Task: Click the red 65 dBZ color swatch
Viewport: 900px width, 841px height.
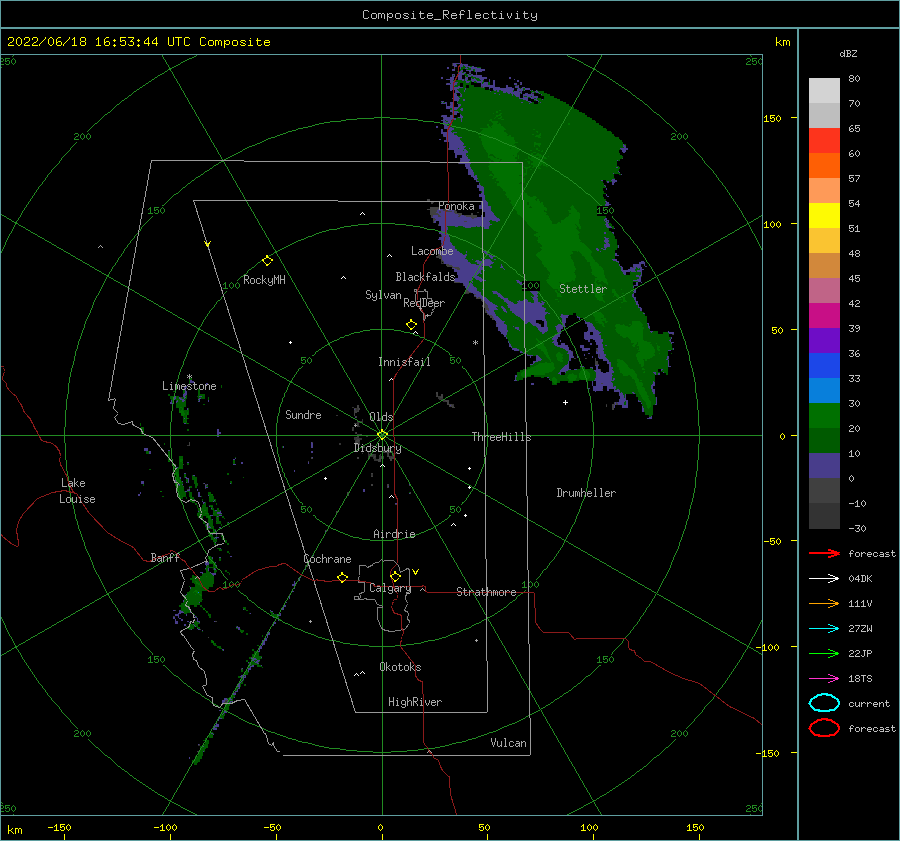Action: point(824,140)
